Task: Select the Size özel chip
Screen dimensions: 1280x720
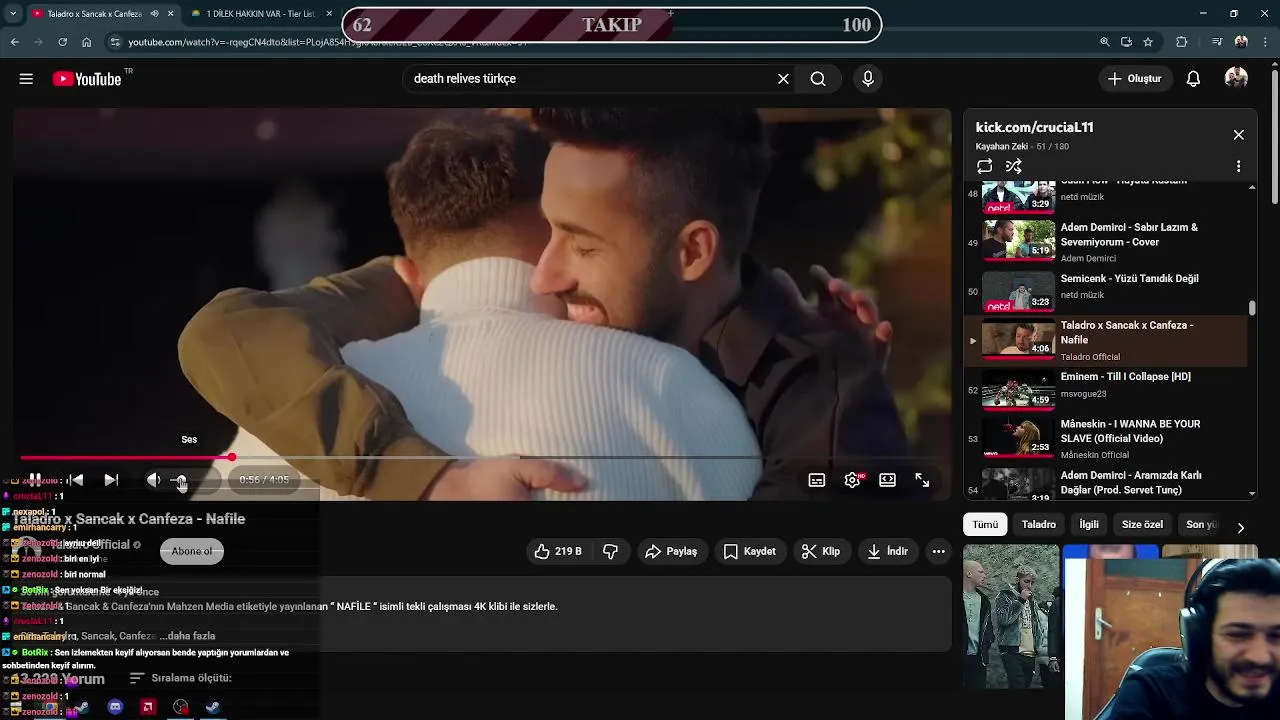Action: tap(1142, 524)
